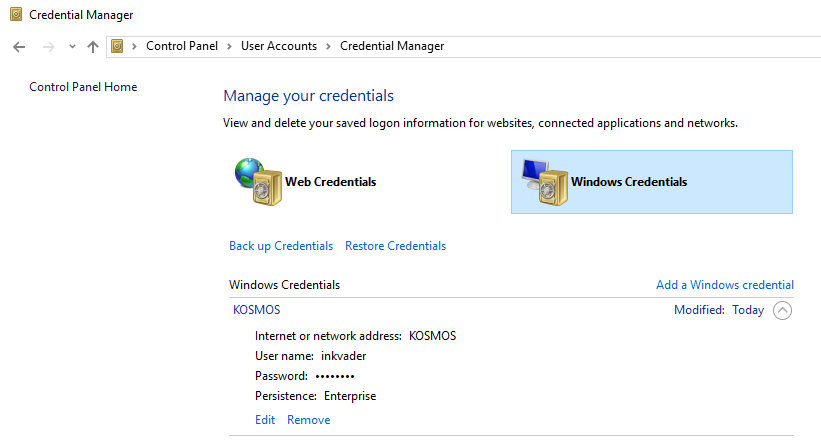
Task: Click the Back navigation arrow
Action: (19, 47)
